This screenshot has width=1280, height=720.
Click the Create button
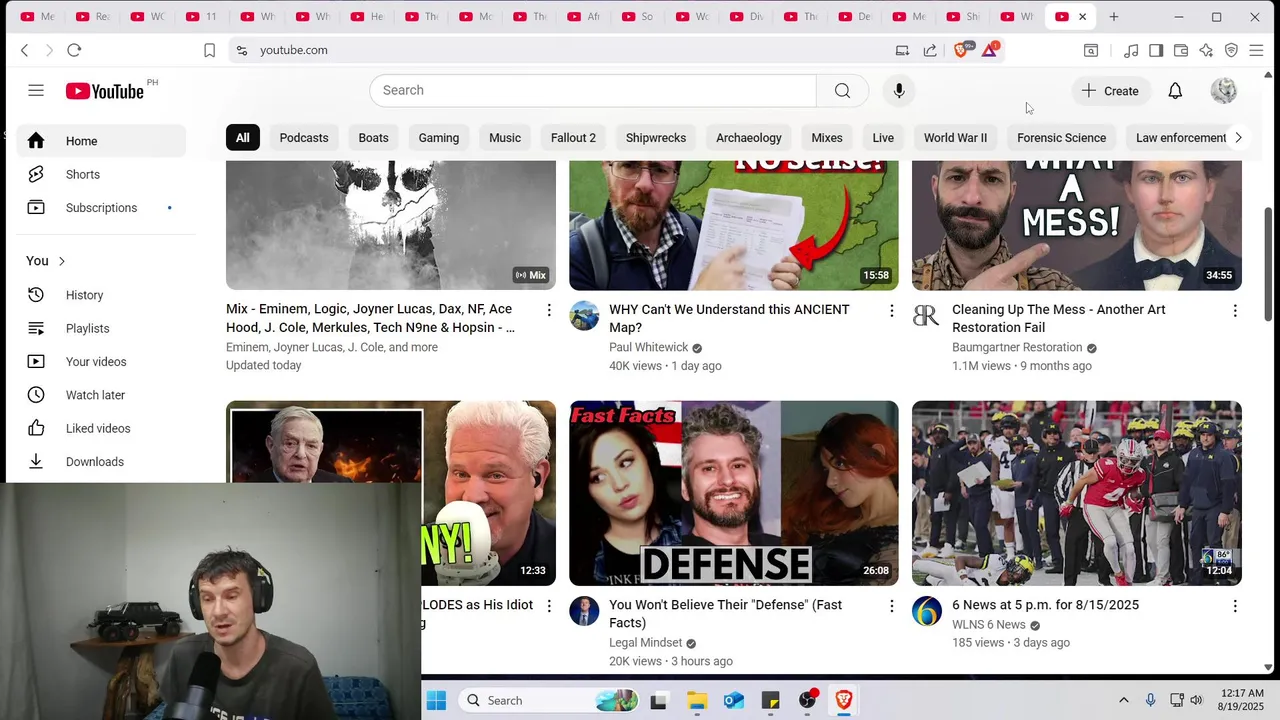pyautogui.click(x=1110, y=91)
